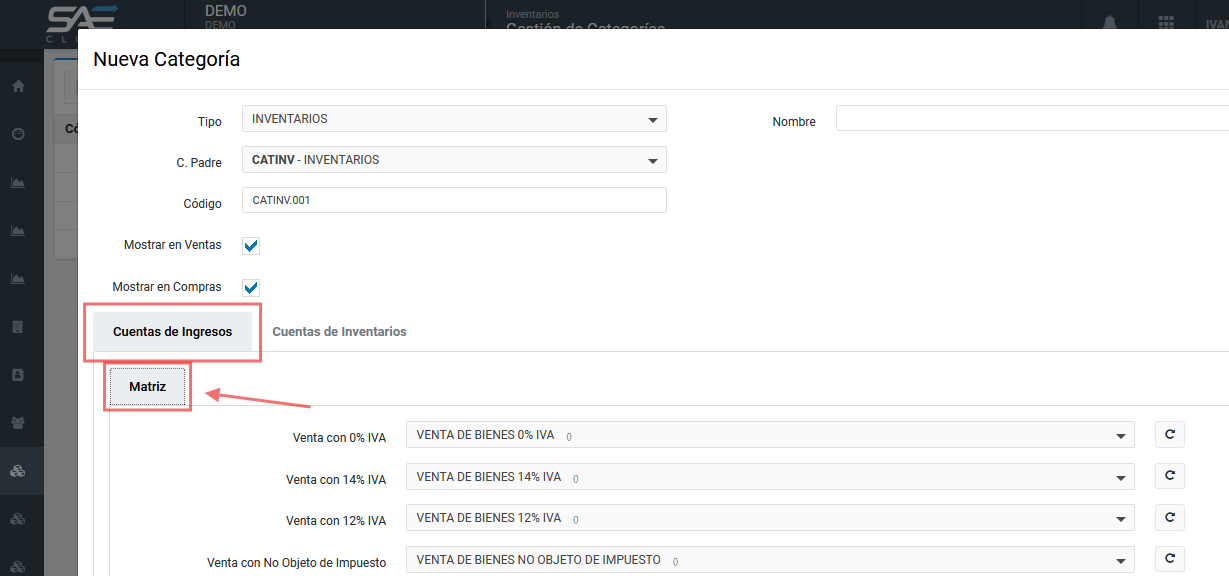Expand the C. Padre dropdown

point(454,160)
